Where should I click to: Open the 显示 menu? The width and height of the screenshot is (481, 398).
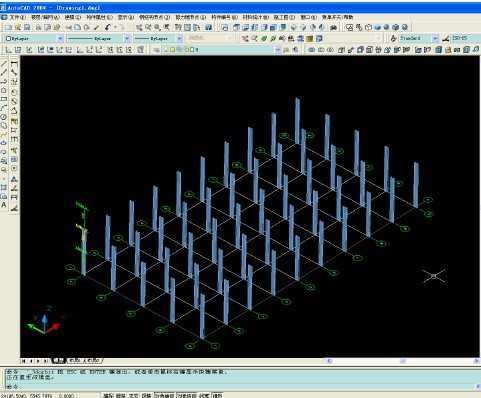[x=126, y=17]
